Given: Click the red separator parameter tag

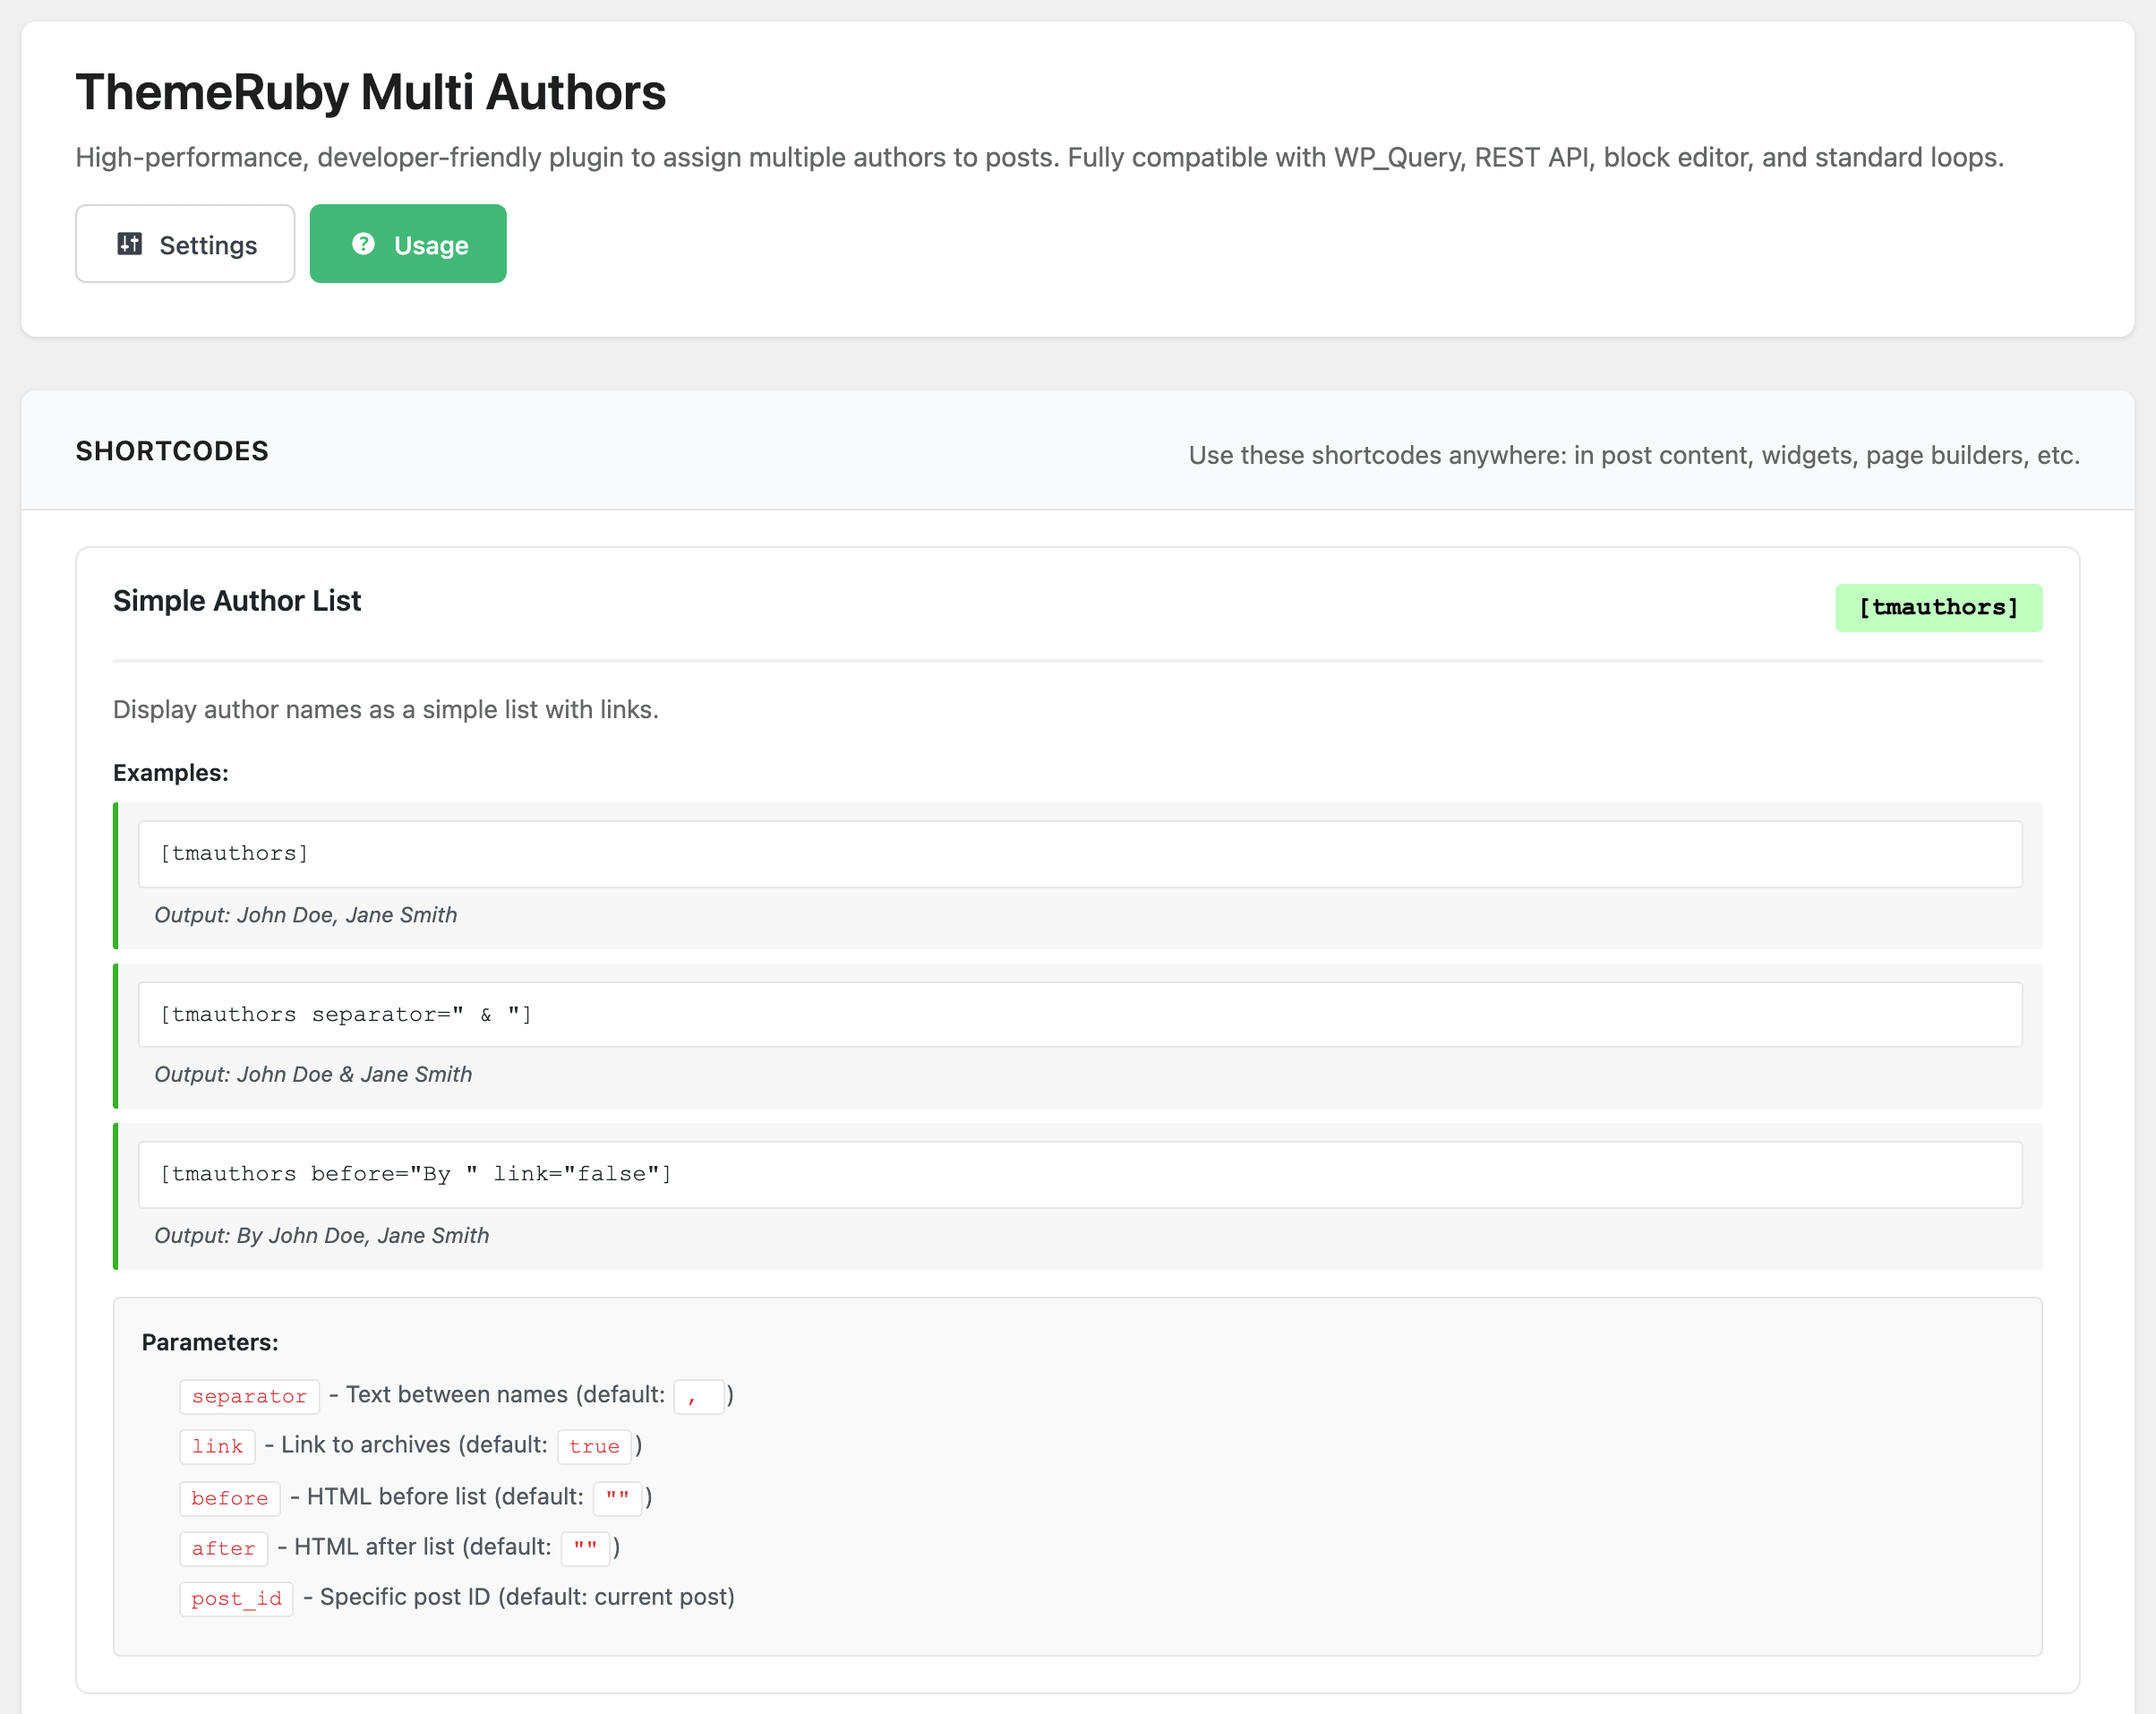Looking at the screenshot, I should [249, 1396].
